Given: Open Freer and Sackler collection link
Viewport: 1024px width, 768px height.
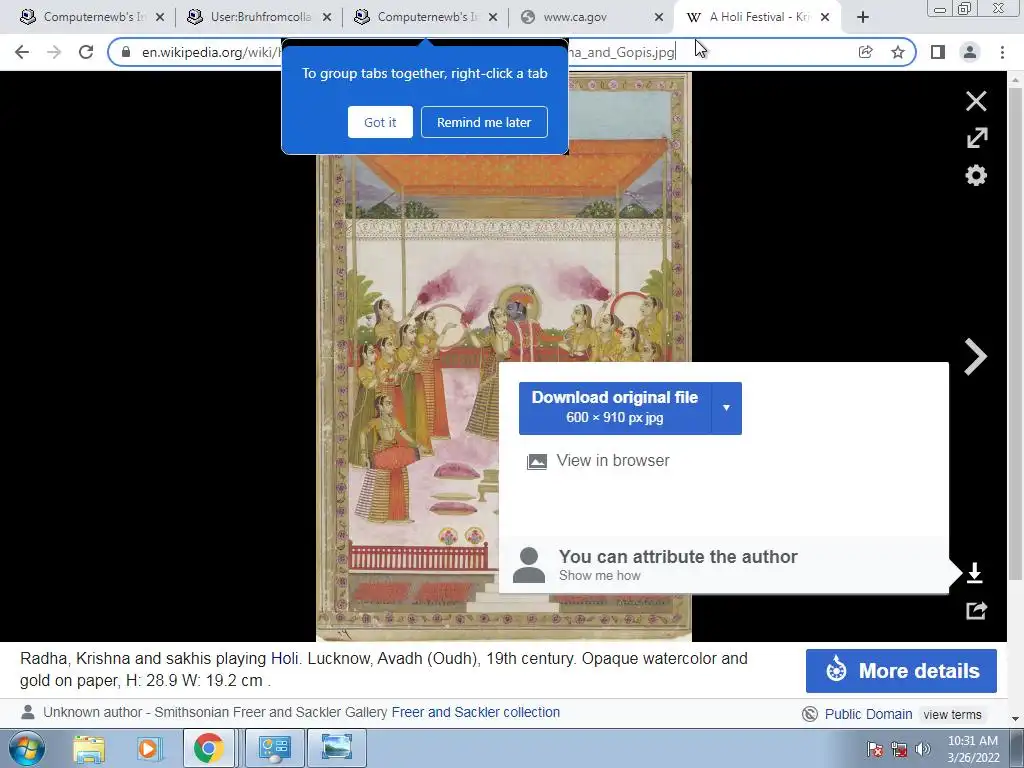Looking at the screenshot, I should [x=475, y=712].
